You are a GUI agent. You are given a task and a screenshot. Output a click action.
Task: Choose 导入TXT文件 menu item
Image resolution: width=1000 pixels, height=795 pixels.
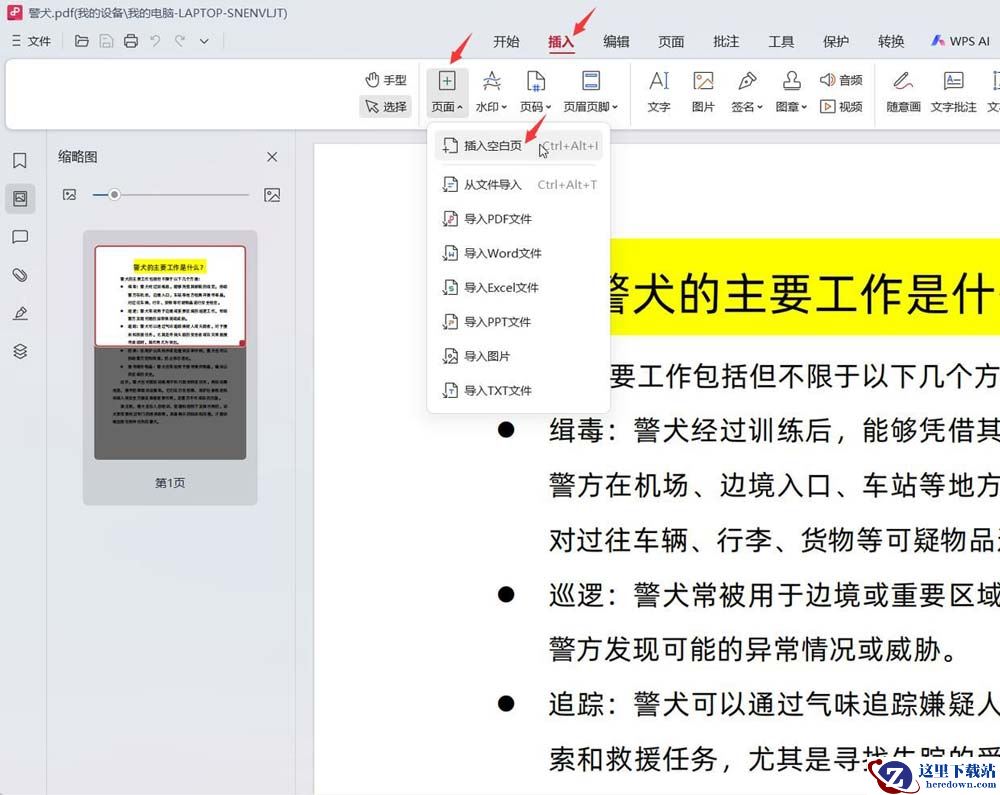pos(518,390)
